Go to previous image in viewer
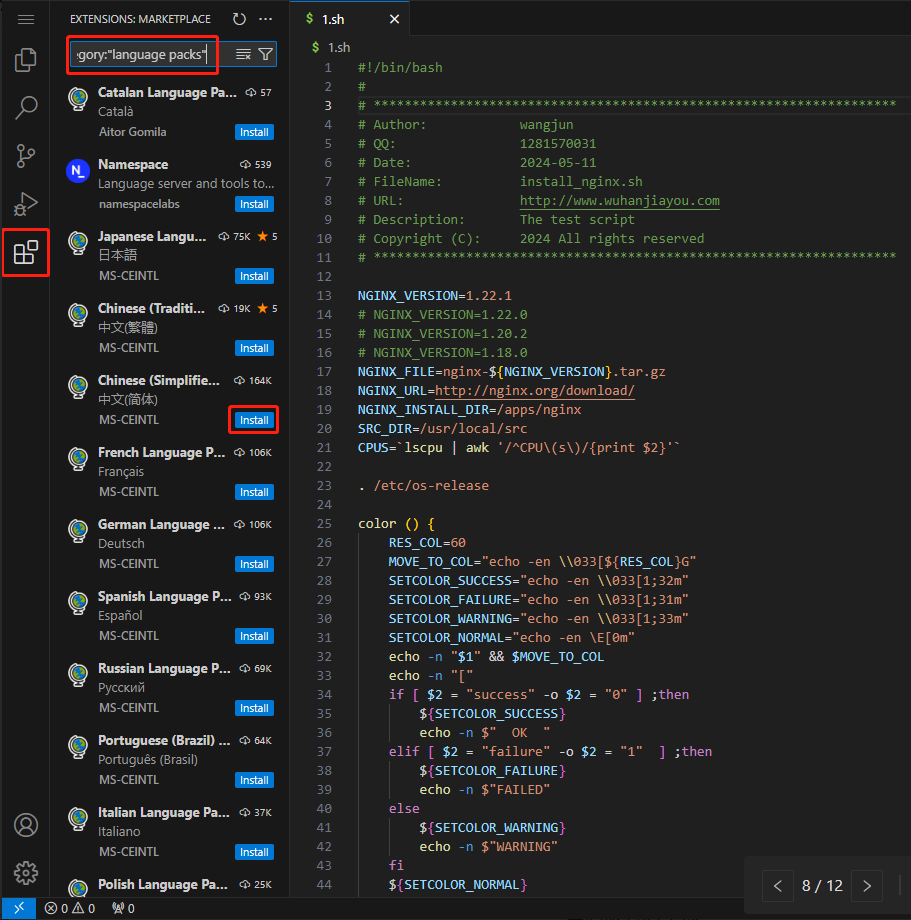The width and height of the screenshot is (911, 920). click(x=778, y=885)
